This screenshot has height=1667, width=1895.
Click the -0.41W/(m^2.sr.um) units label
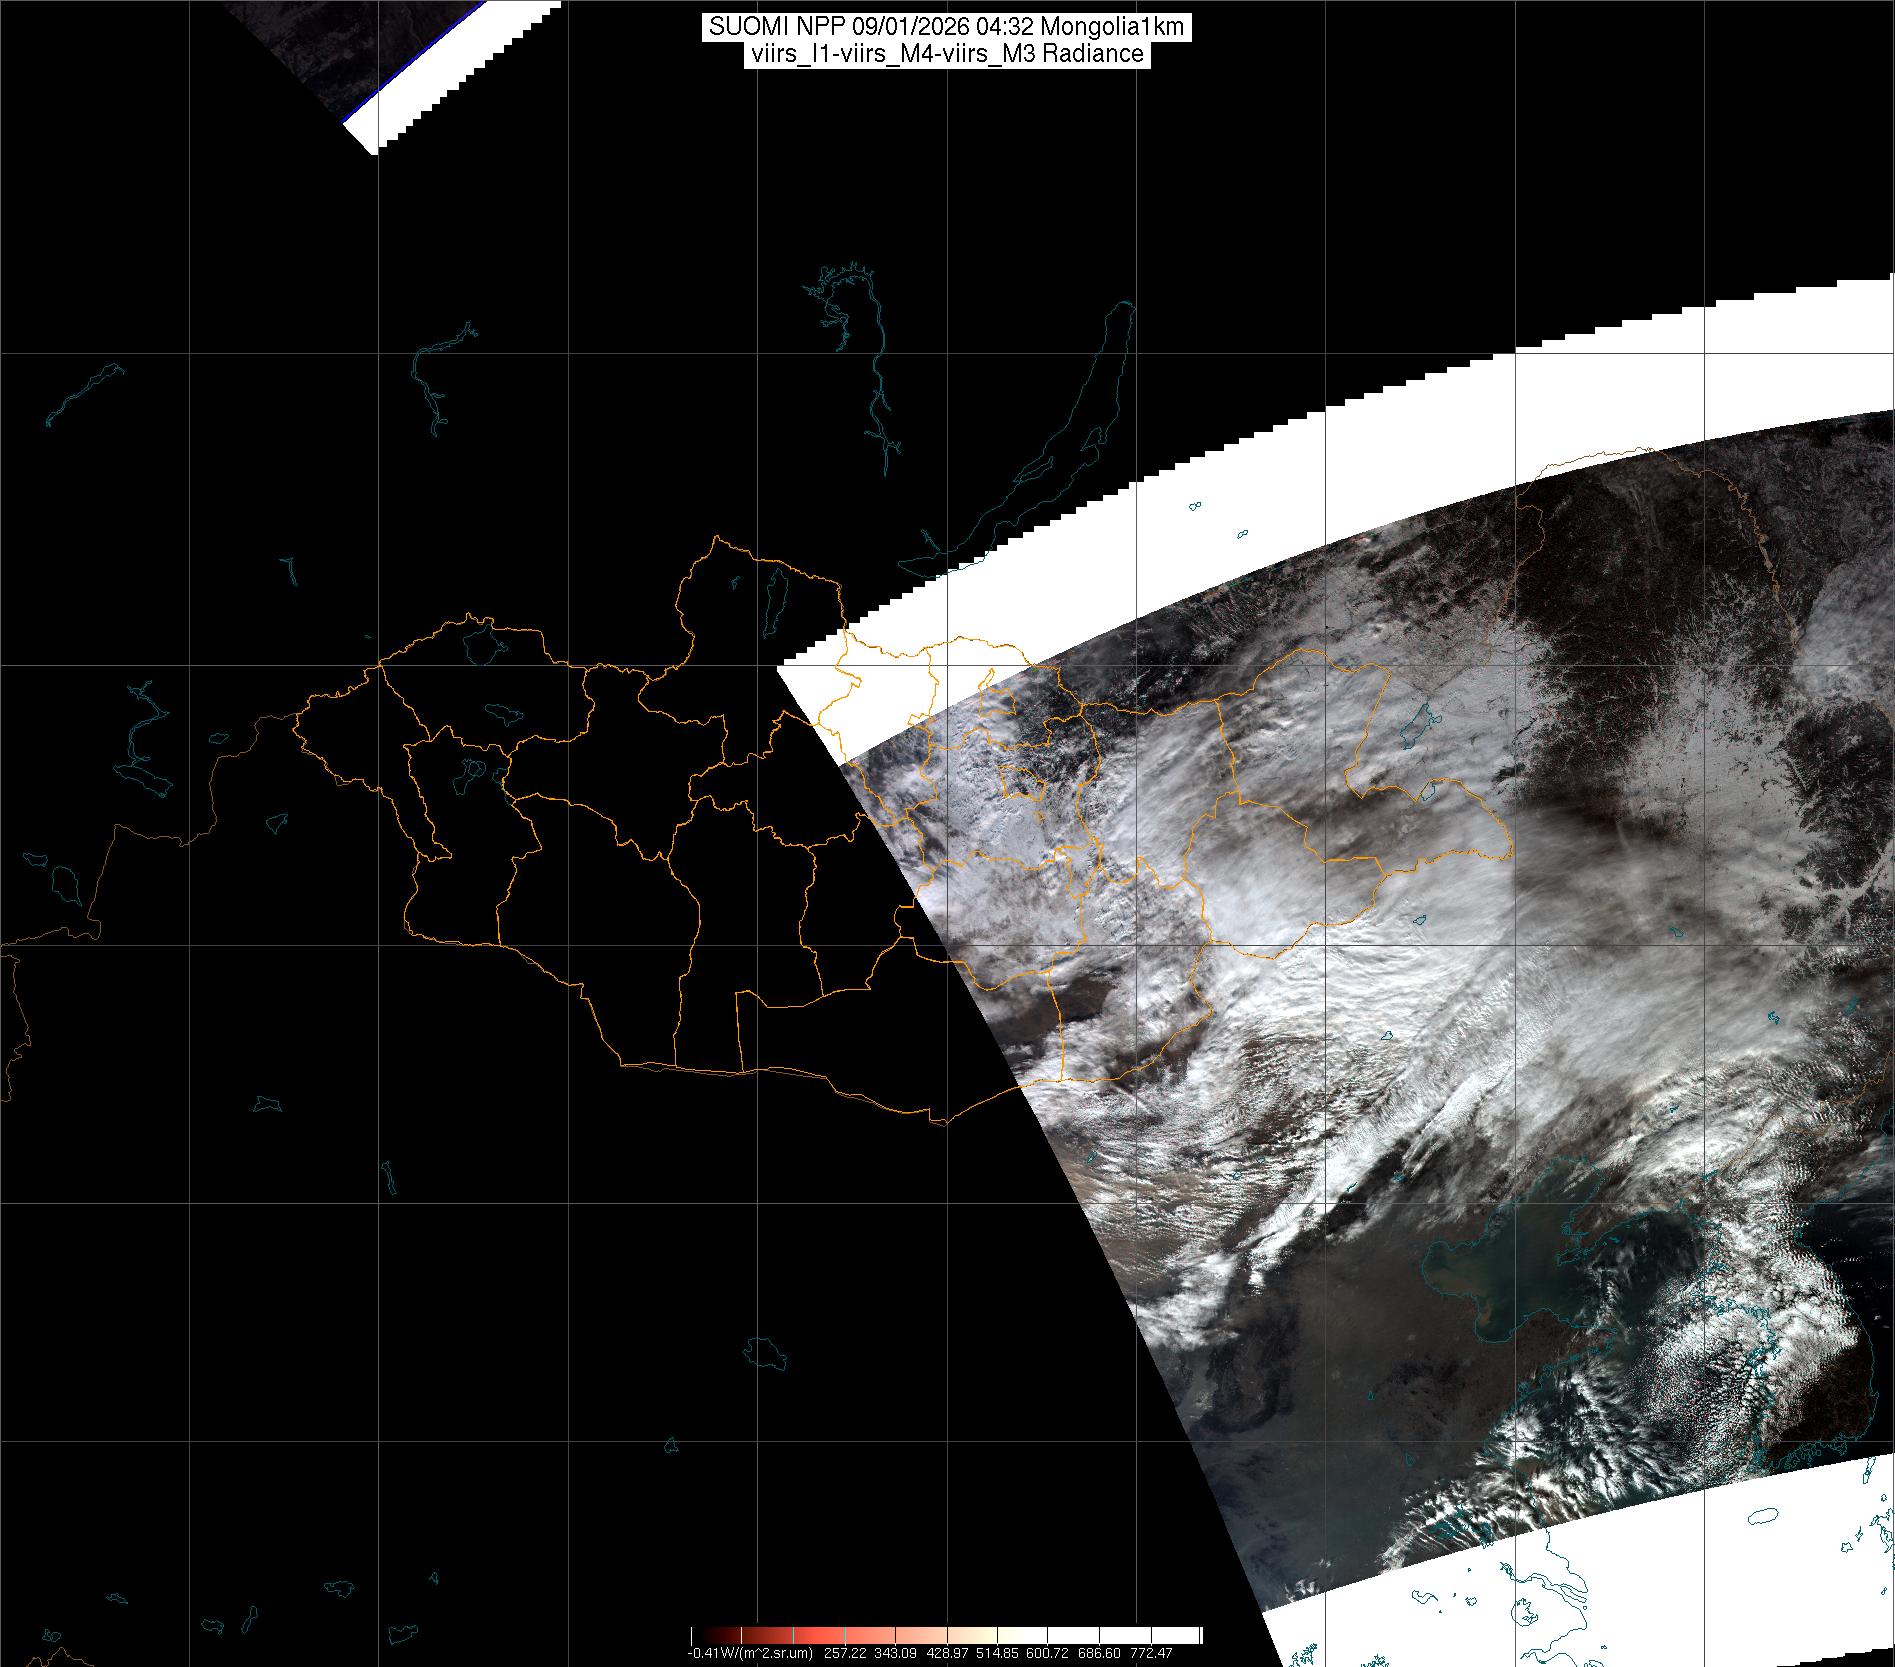point(749,1653)
